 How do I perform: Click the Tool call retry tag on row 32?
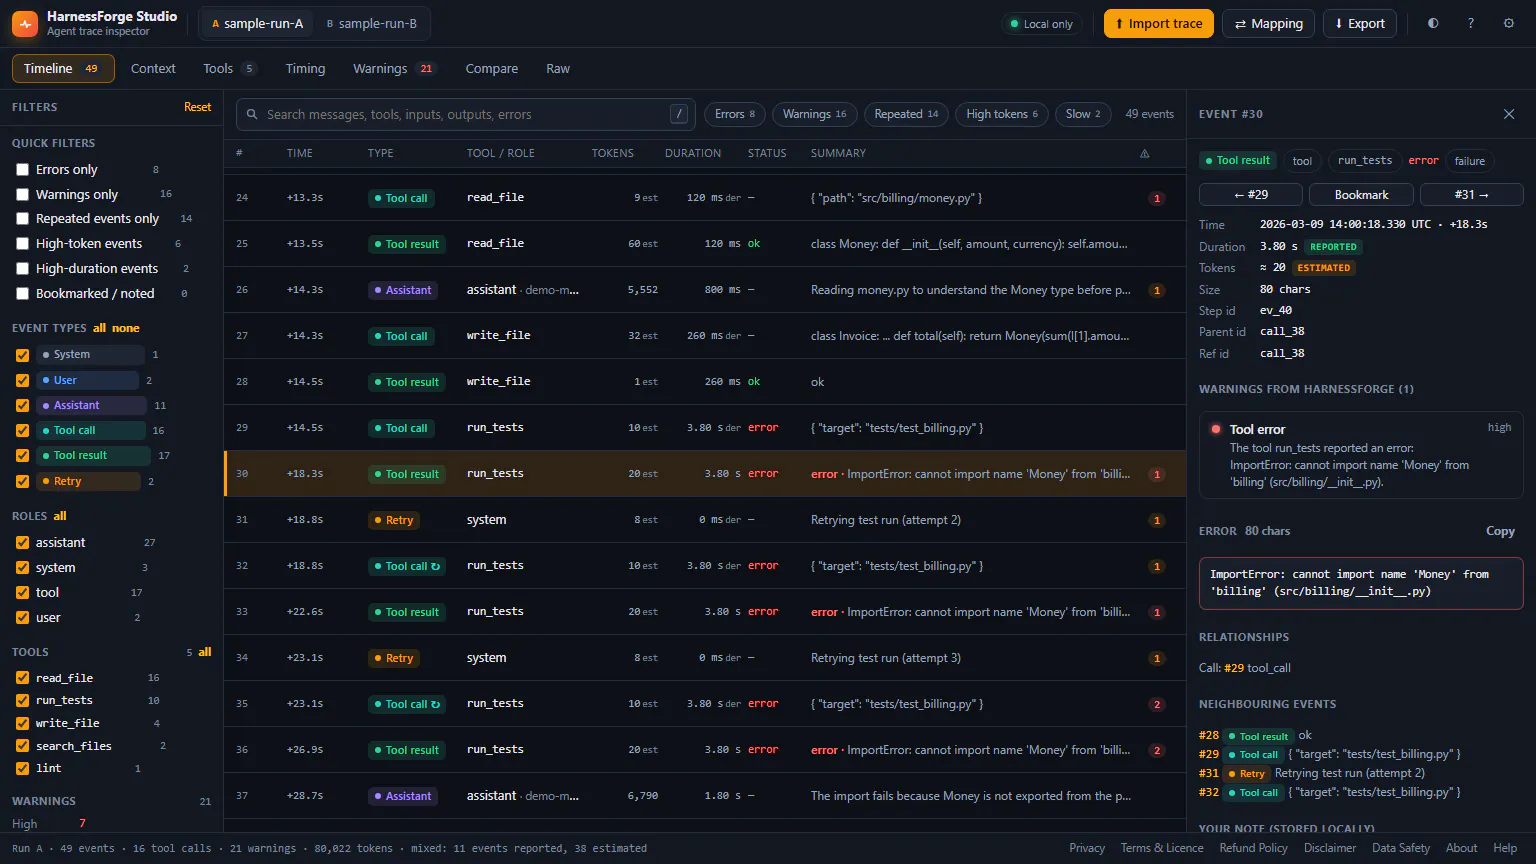407,566
